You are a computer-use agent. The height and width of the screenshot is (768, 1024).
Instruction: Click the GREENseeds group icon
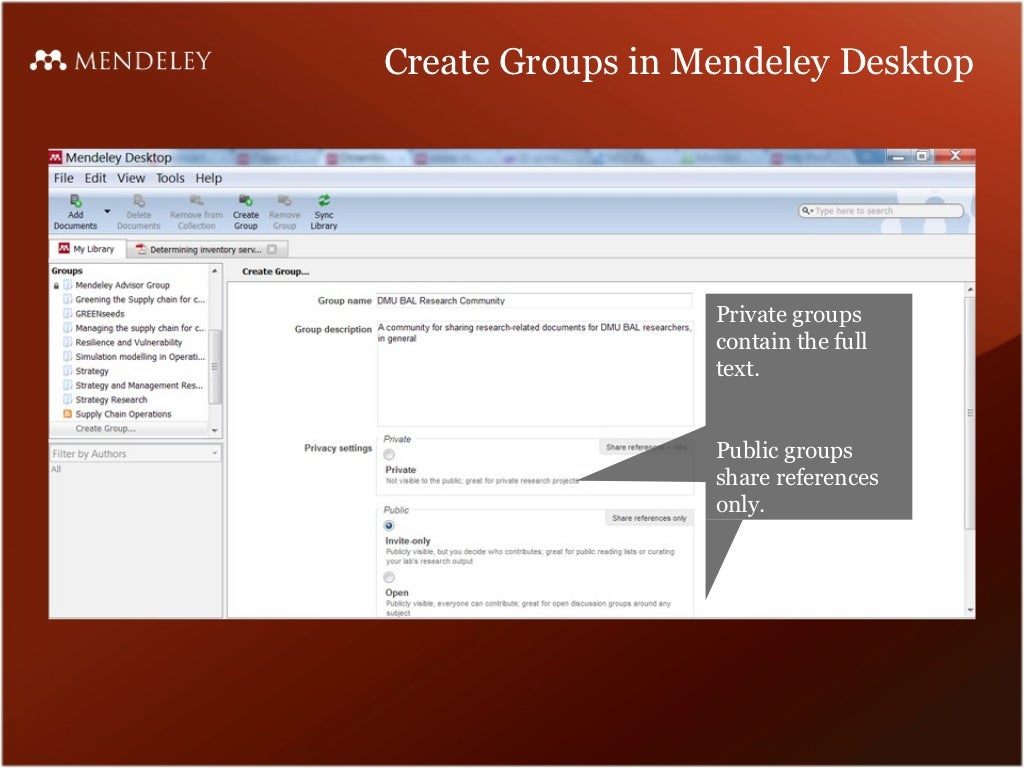tap(67, 313)
